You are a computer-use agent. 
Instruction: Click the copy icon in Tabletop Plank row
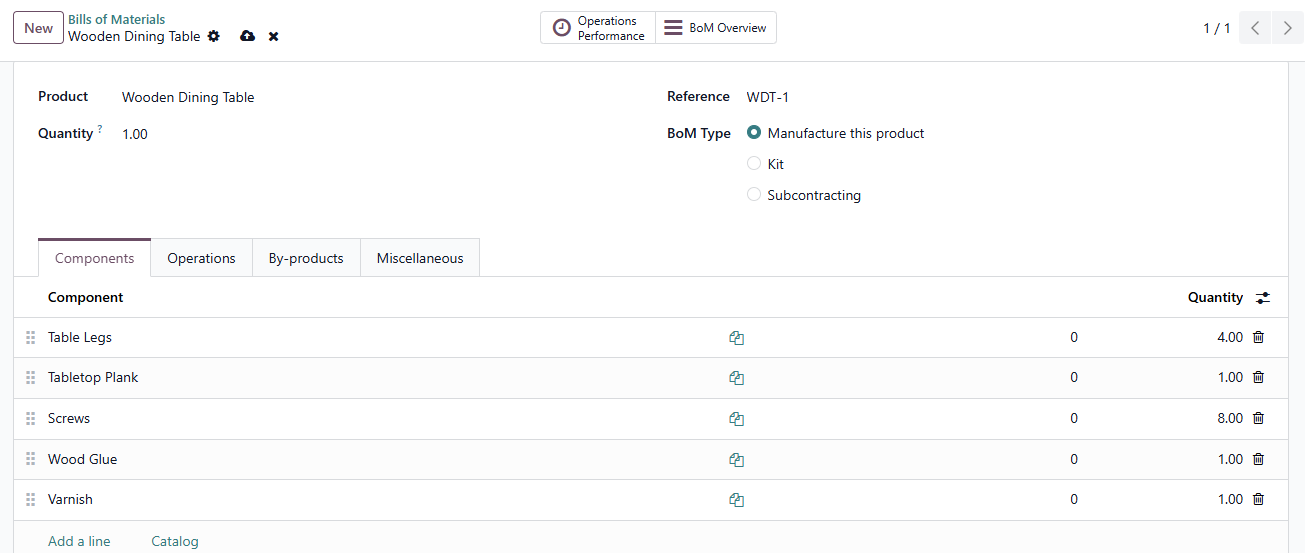tap(736, 378)
